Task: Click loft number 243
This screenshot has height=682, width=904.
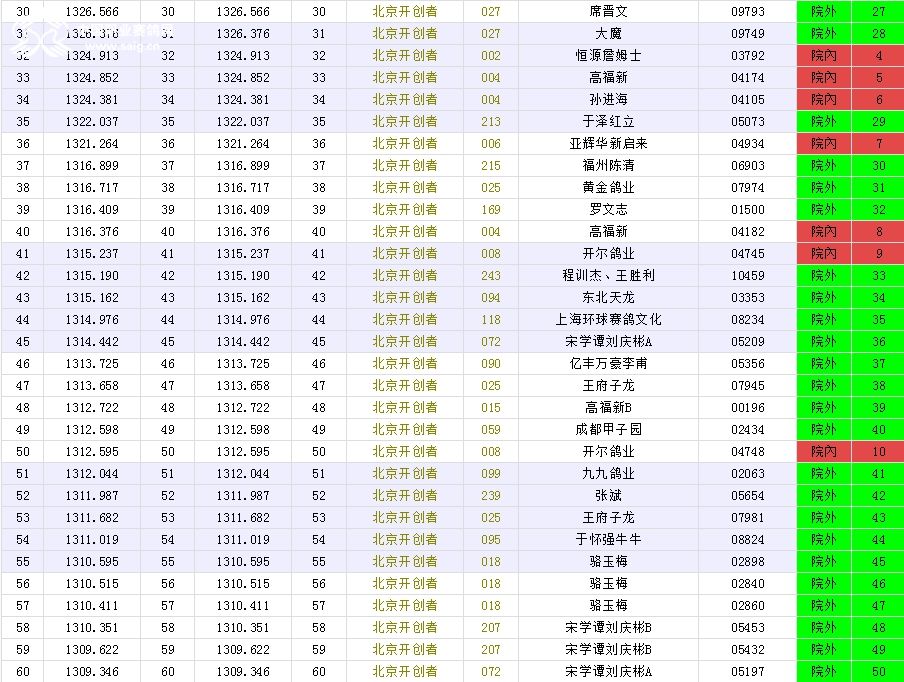Action: pos(490,276)
